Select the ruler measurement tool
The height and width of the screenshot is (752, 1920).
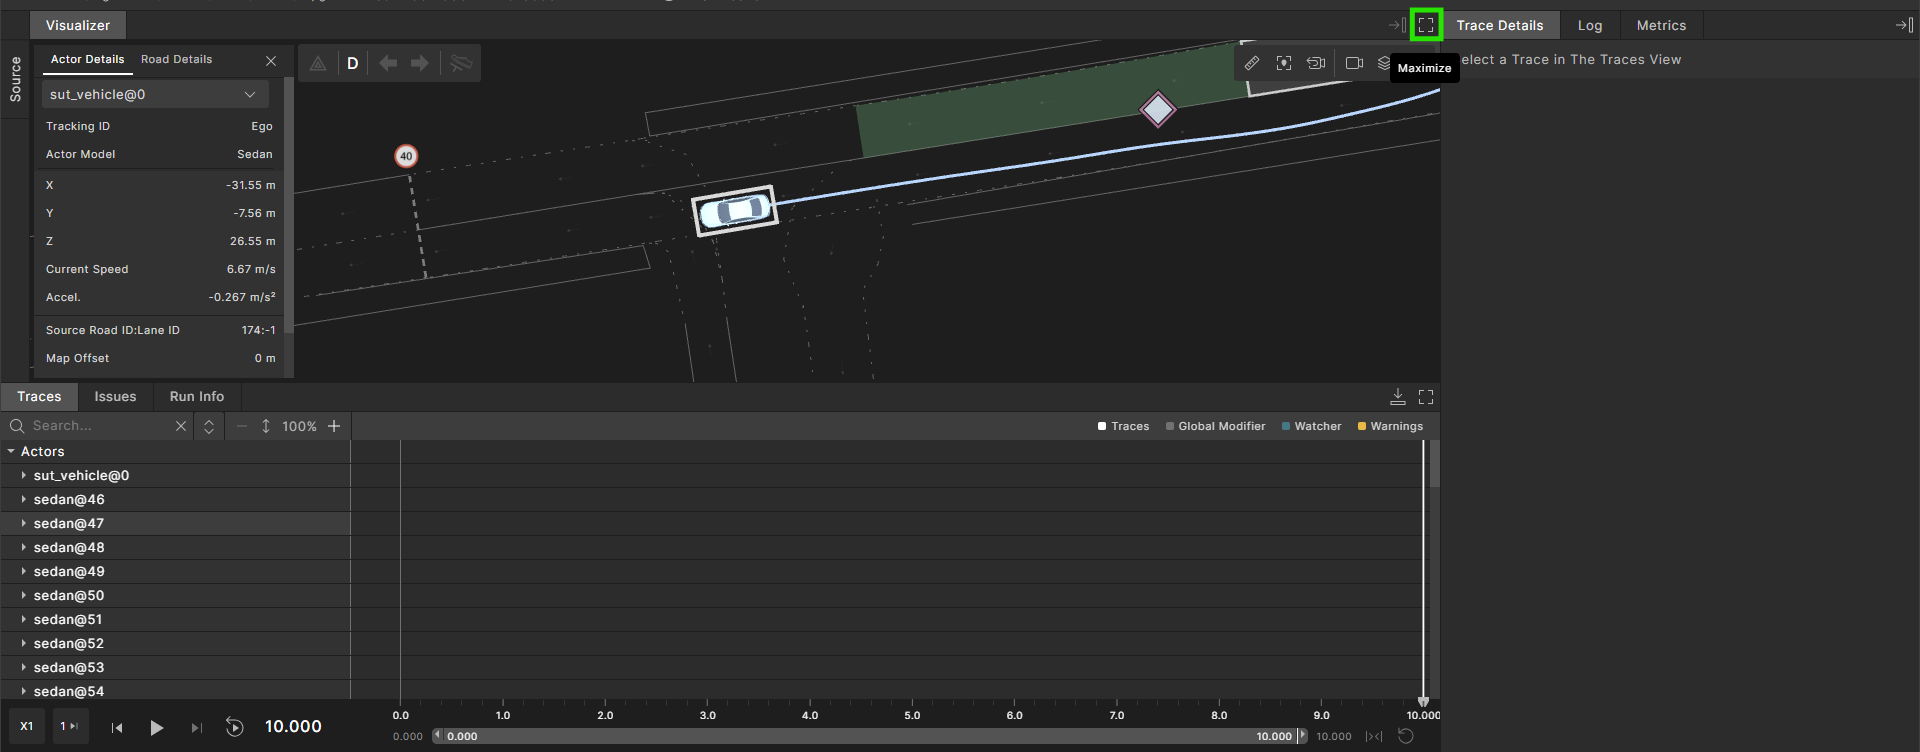tap(1251, 63)
